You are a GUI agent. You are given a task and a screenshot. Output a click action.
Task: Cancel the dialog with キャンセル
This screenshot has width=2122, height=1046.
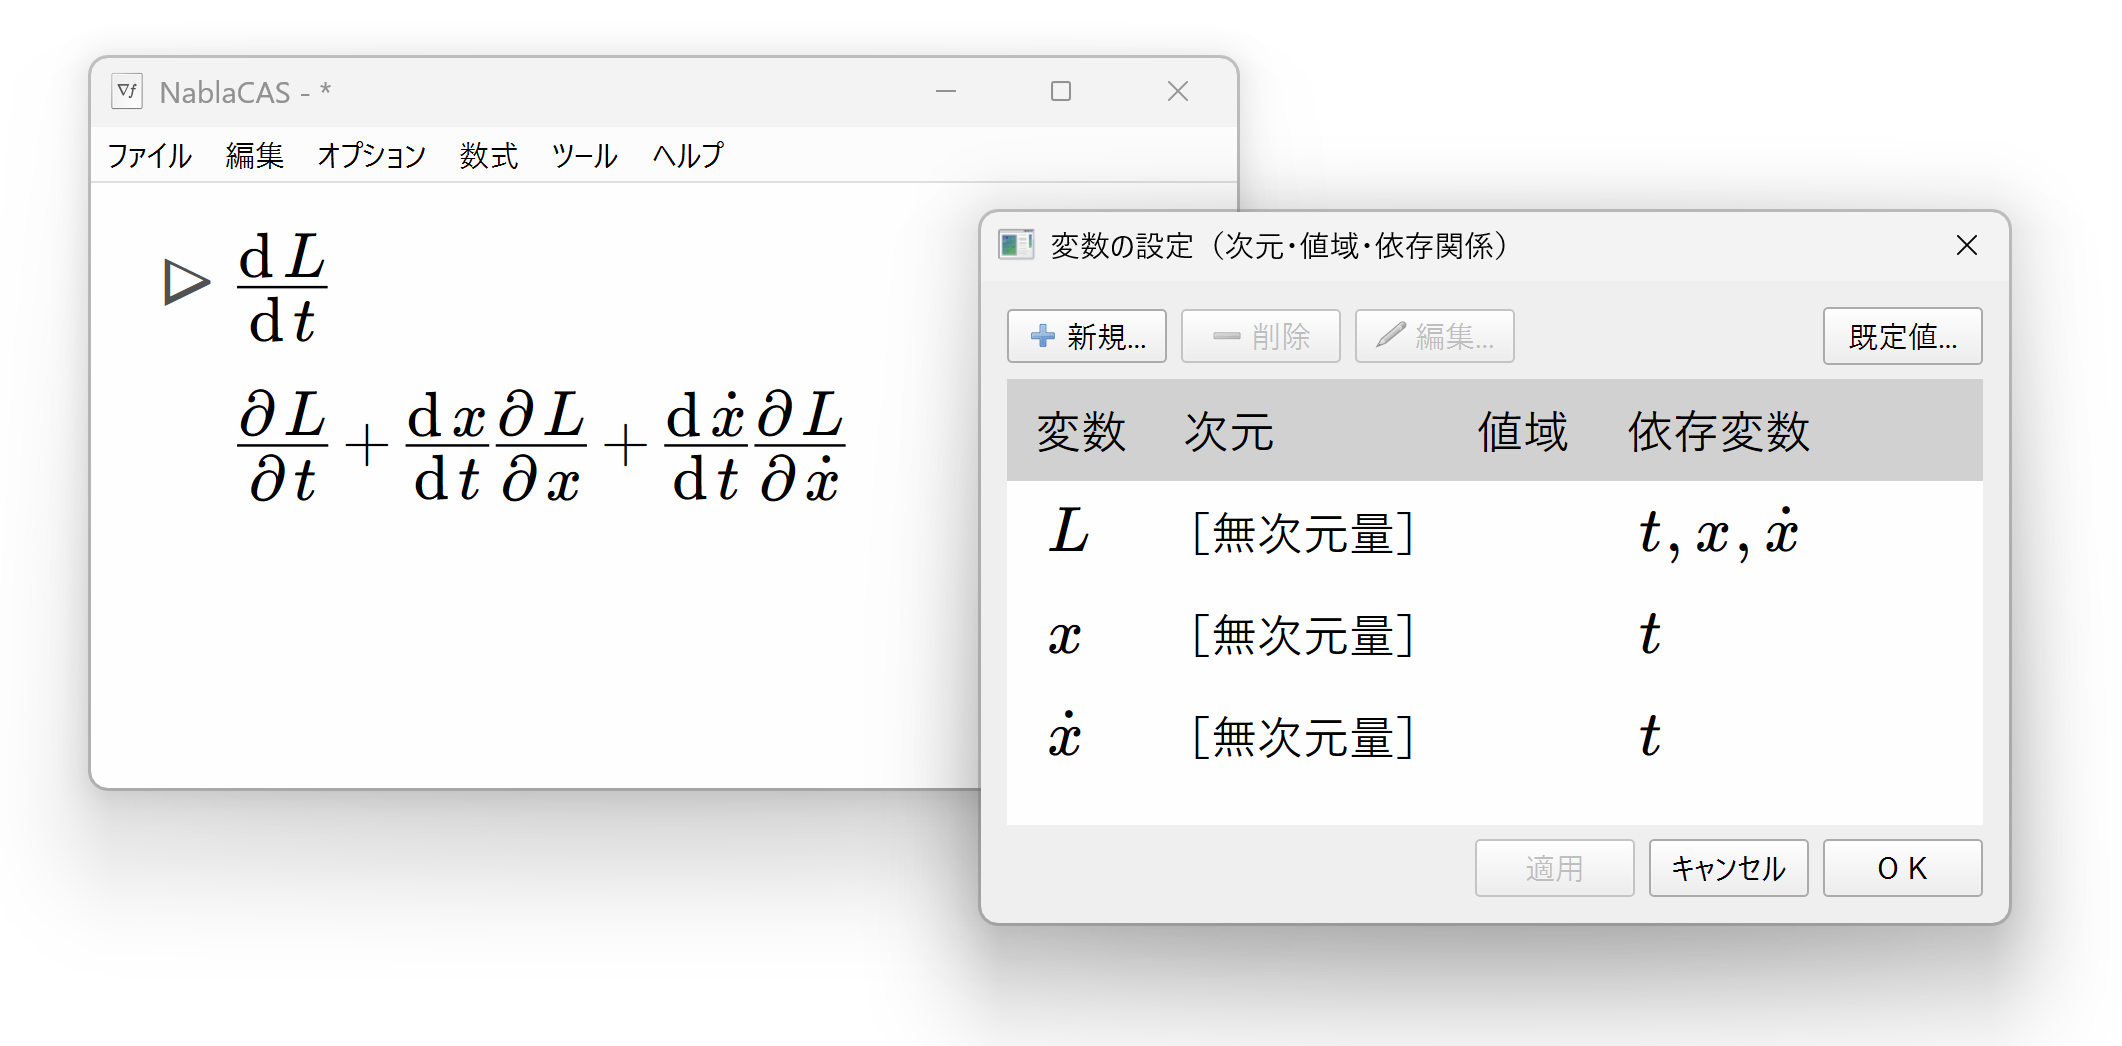tap(1728, 868)
